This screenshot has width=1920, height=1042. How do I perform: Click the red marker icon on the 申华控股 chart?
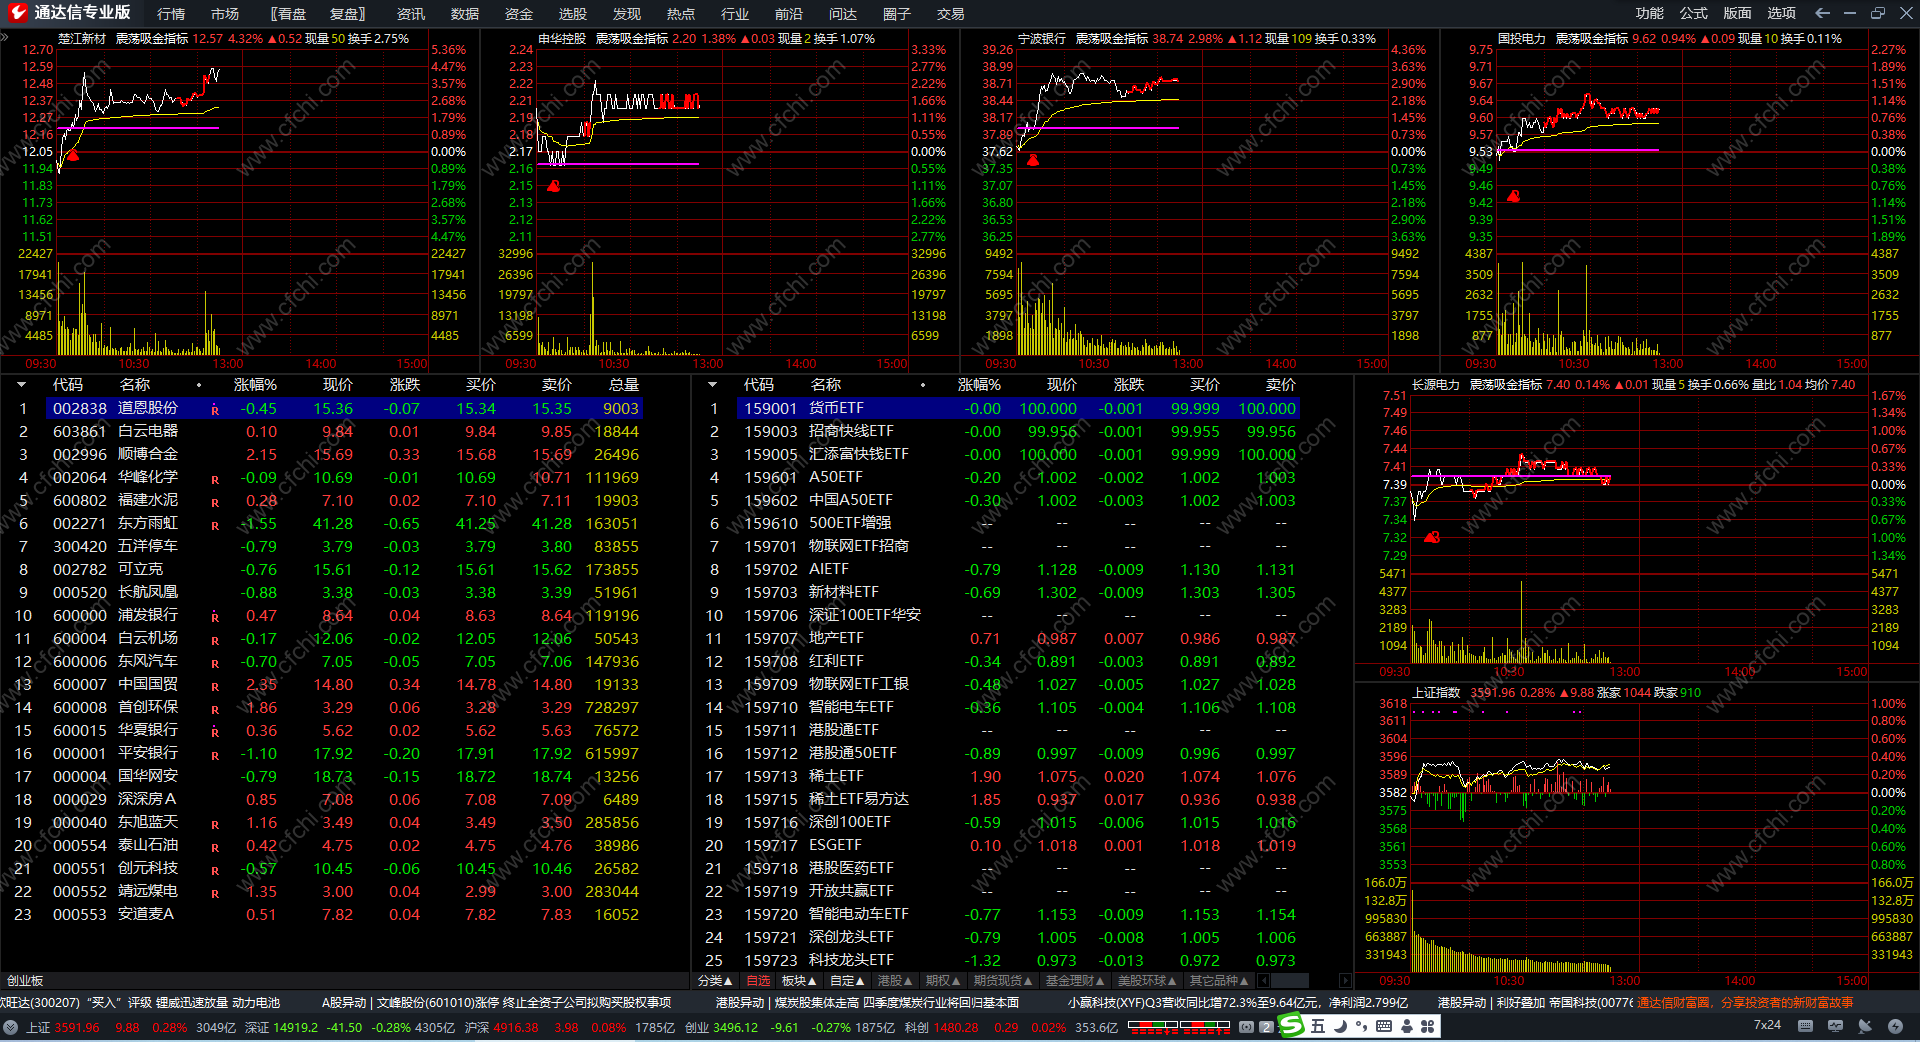tap(554, 186)
